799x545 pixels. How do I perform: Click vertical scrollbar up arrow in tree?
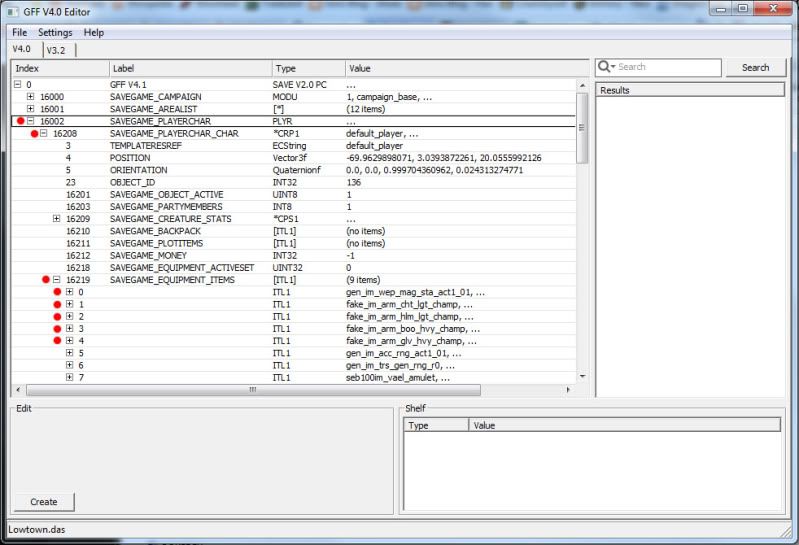pos(582,85)
